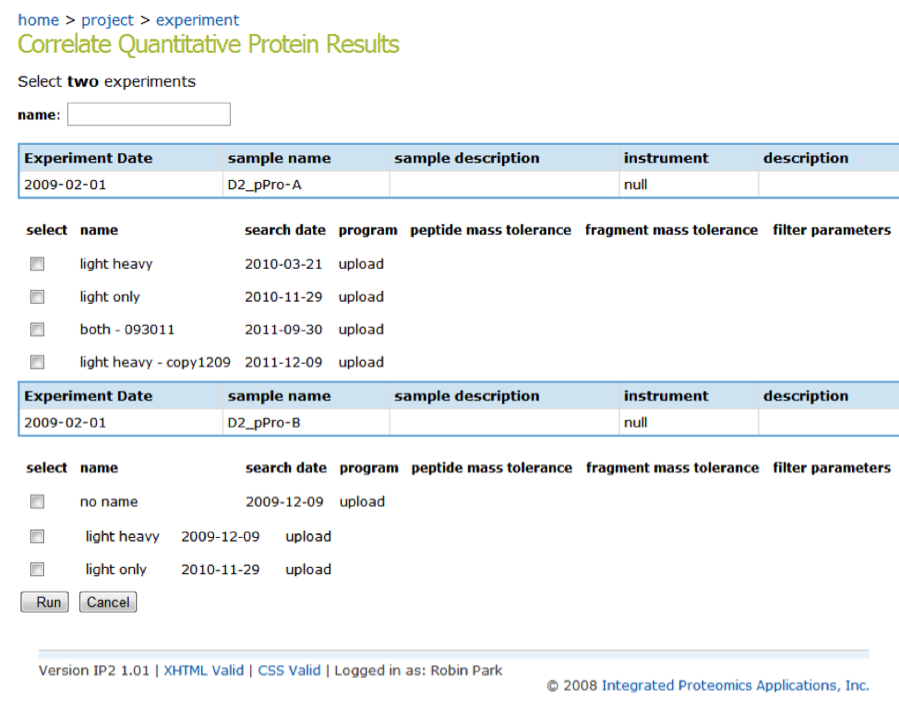
Task: Click the Logged in as: Robin Park text
Action: click(x=419, y=670)
